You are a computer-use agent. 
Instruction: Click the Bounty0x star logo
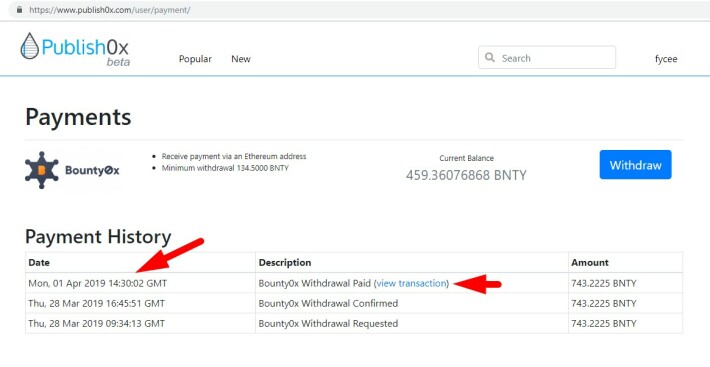(42, 170)
